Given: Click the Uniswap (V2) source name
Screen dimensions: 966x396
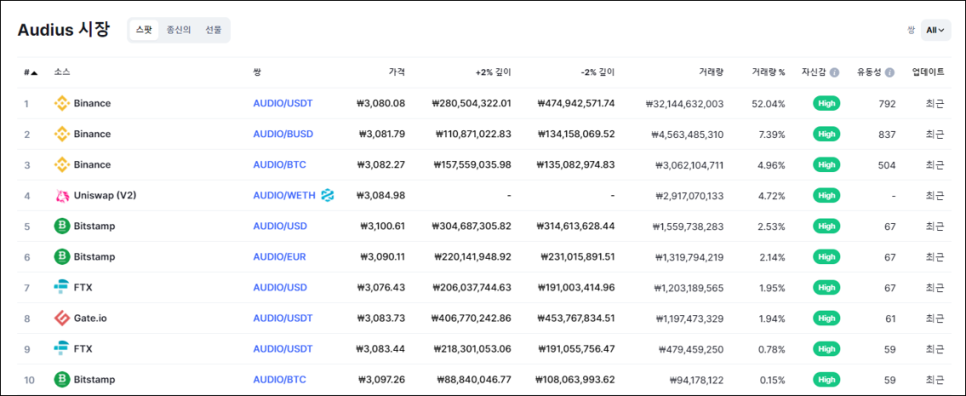Looking at the screenshot, I should (x=105, y=196).
